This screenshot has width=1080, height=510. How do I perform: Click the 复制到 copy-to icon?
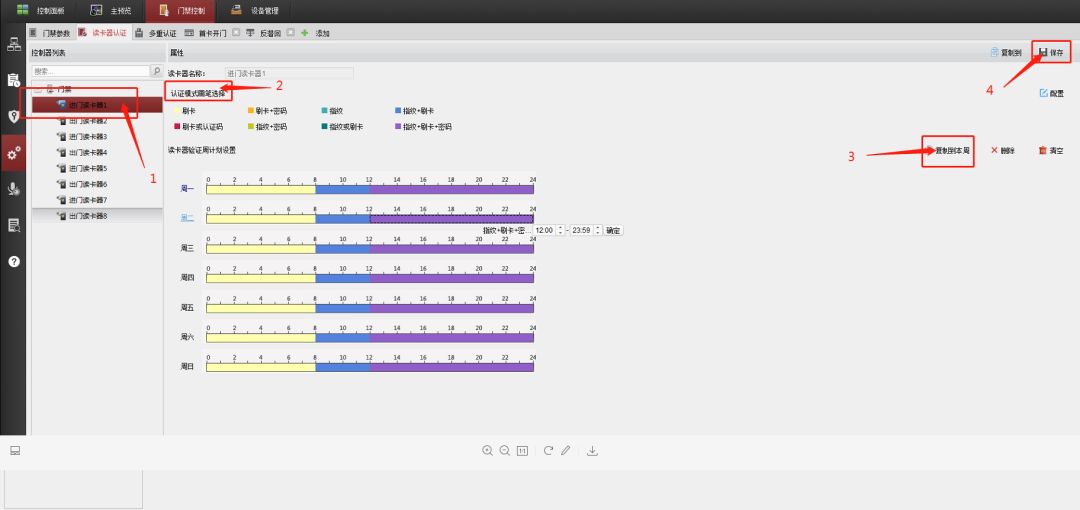[x=994, y=52]
